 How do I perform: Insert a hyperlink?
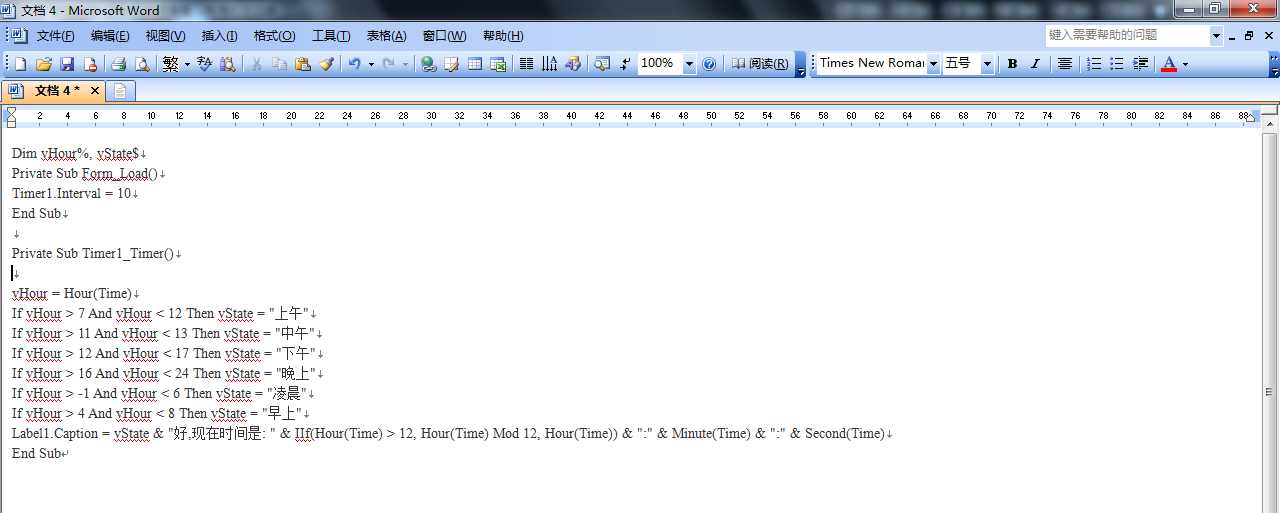(428, 63)
